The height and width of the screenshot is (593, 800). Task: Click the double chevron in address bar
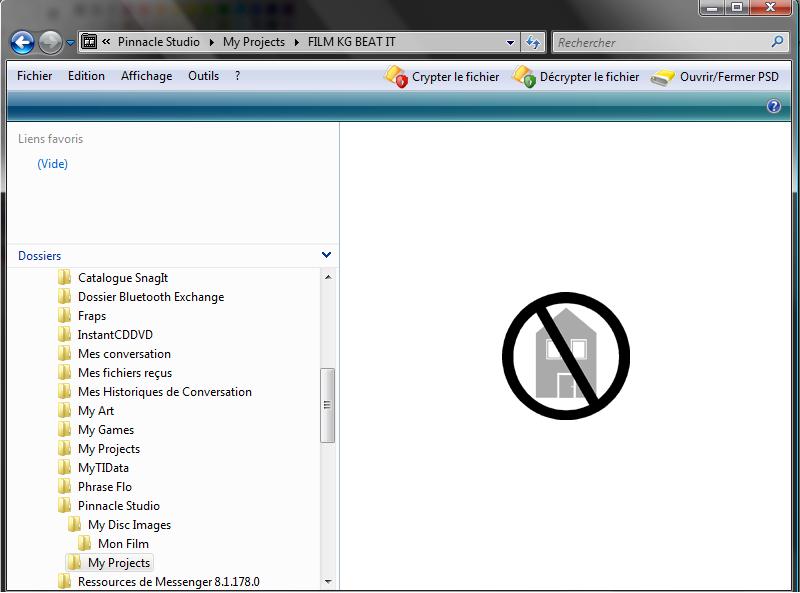tap(107, 42)
